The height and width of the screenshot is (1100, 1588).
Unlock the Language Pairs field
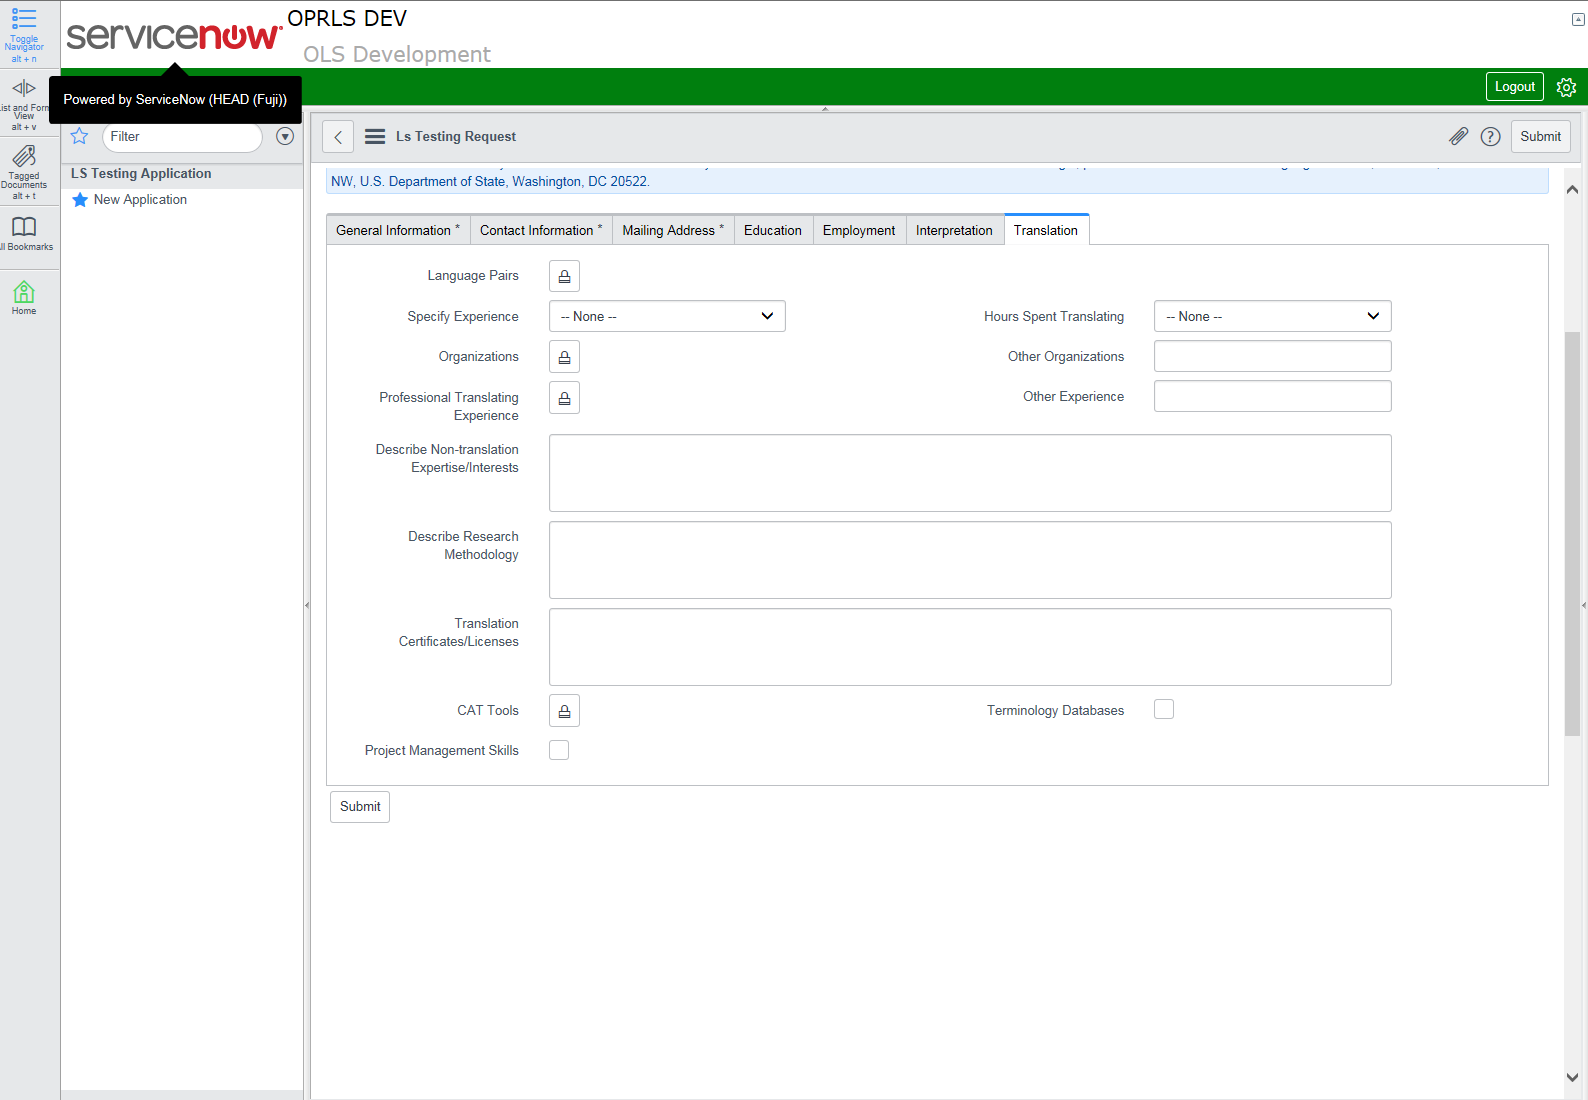point(564,276)
